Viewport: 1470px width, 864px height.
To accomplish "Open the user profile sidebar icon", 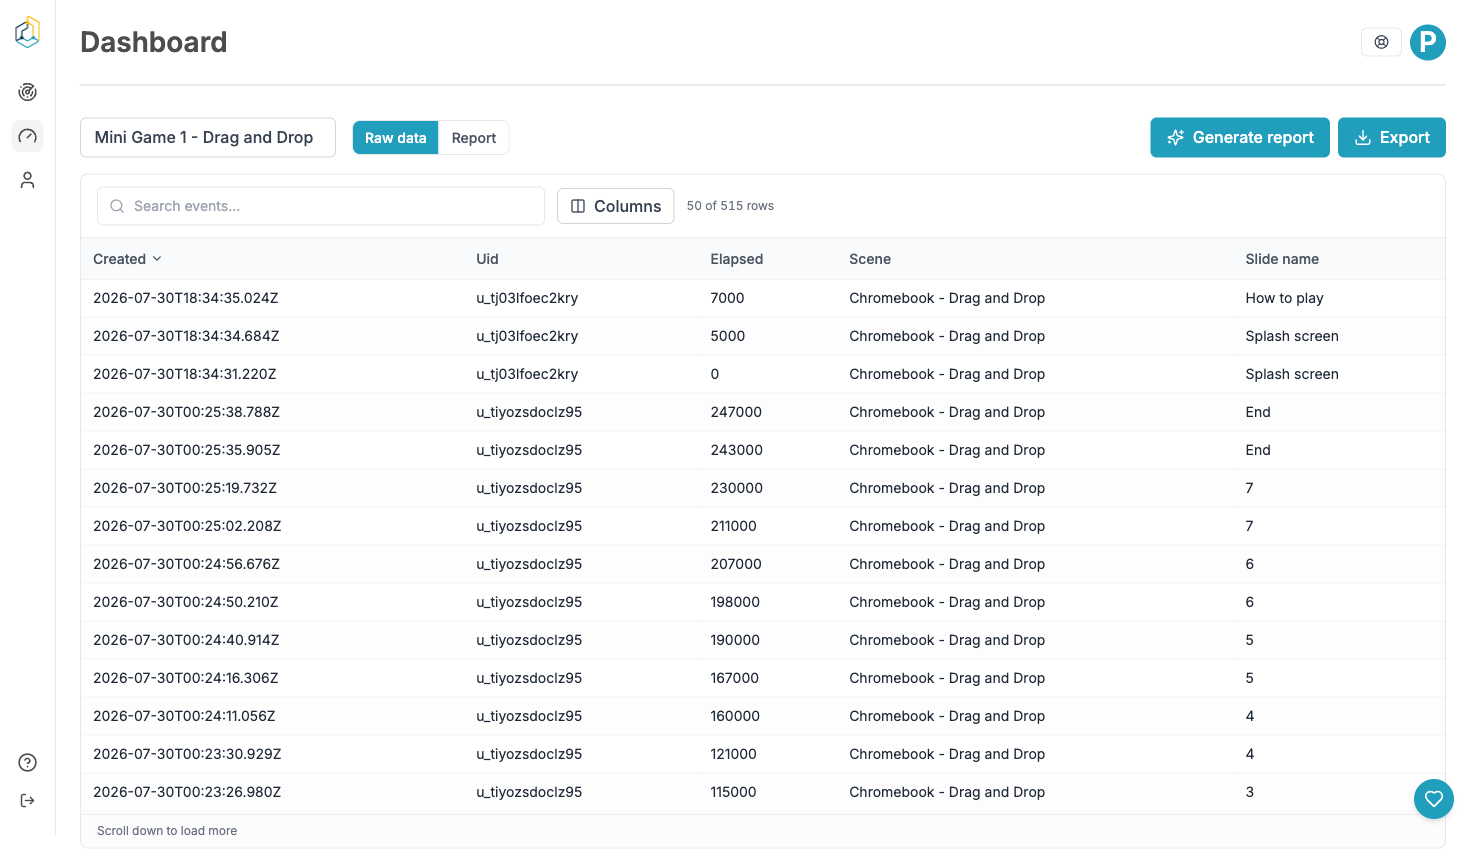I will click(28, 180).
